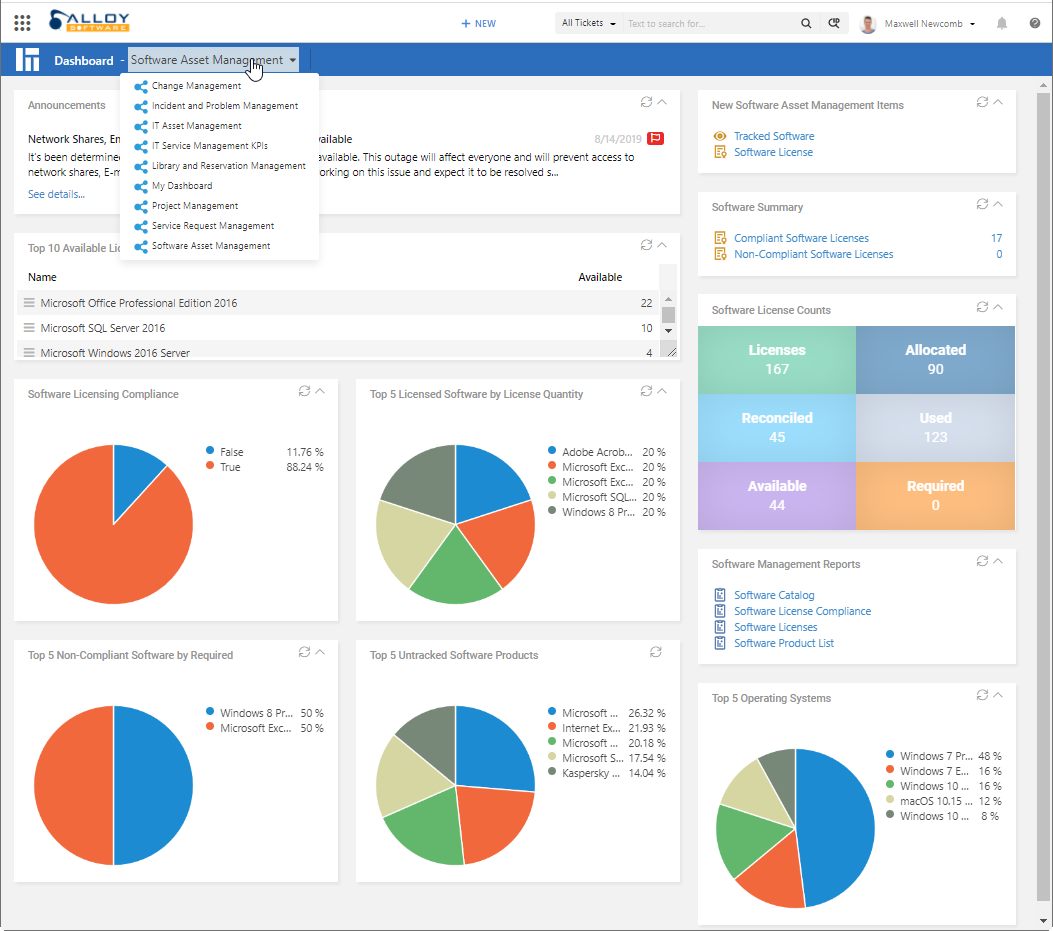The image size is (1053, 931).
Task: Collapse the Software Licensing Compliance widget
Action: pyautogui.click(x=320, y=391)
